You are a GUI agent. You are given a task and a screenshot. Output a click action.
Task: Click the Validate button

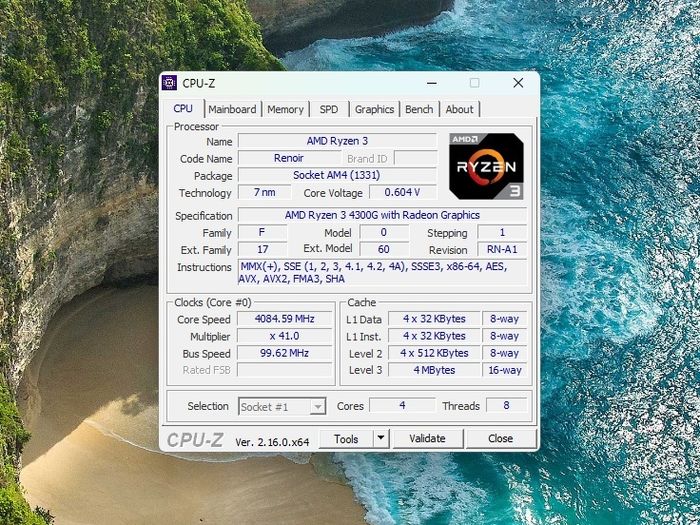click(x=428, y=439)
